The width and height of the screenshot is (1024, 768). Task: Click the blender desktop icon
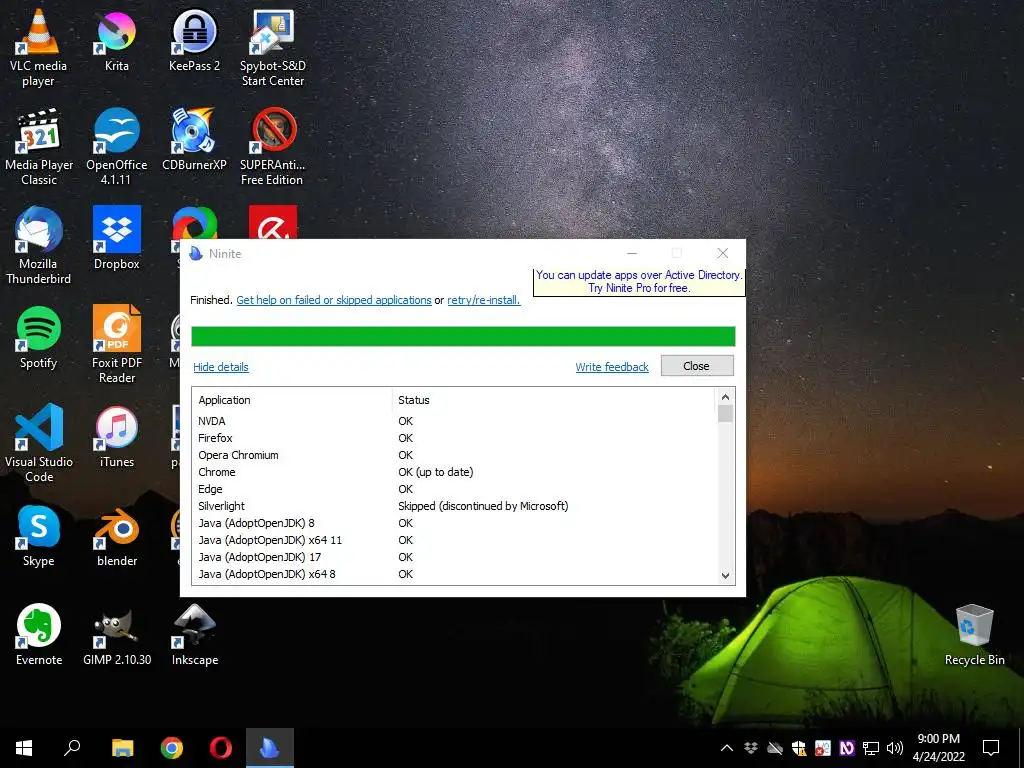pyautogui.click(x=117, y=537)
